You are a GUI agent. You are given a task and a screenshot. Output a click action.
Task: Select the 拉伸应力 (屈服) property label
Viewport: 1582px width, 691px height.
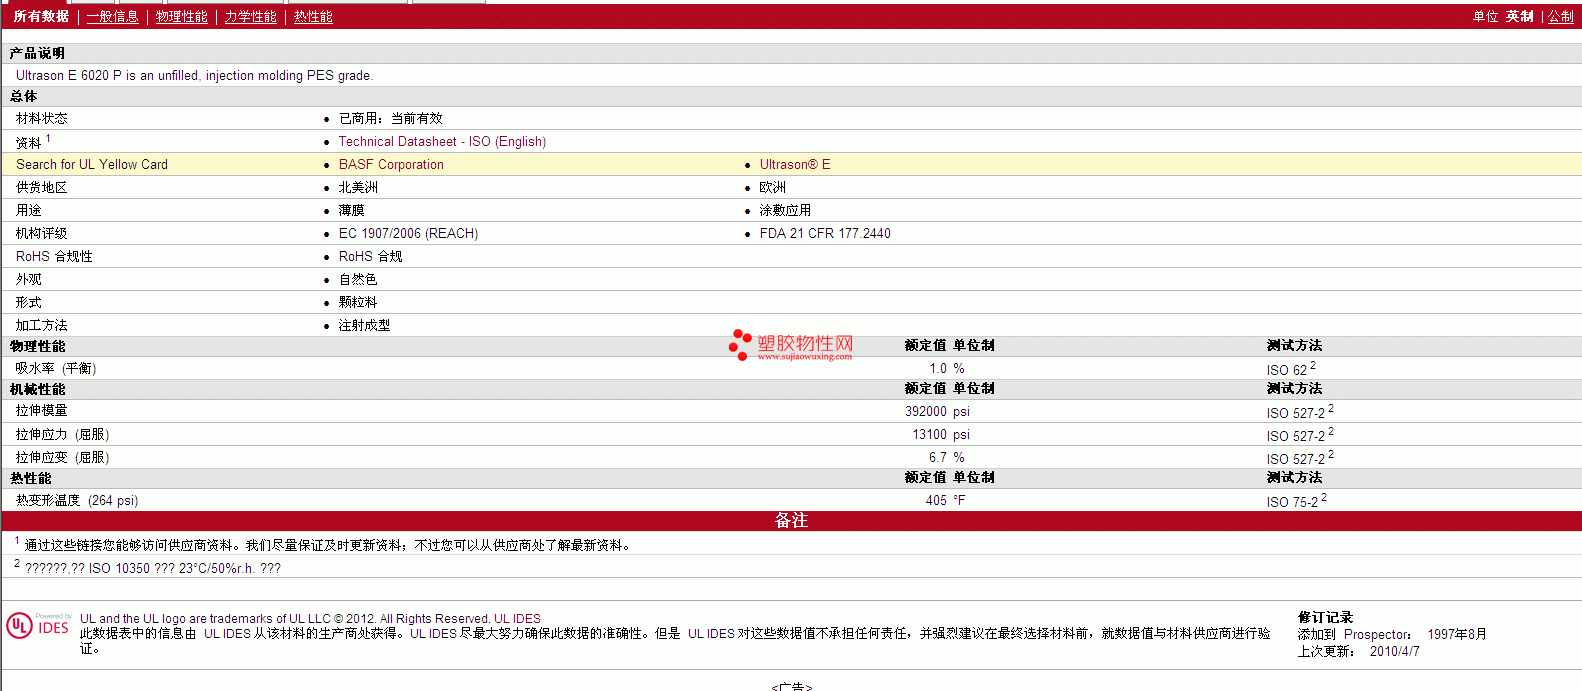tap(63, 435)
